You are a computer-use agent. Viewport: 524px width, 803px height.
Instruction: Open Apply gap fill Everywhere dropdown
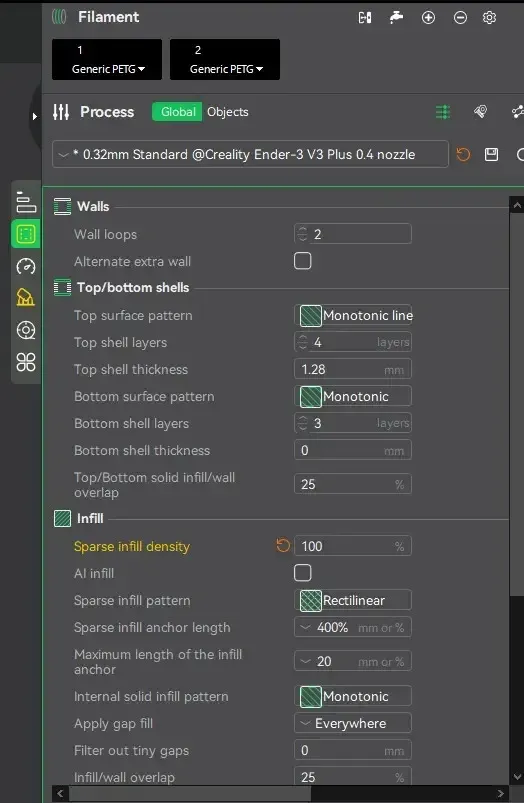tap(353, 723)
